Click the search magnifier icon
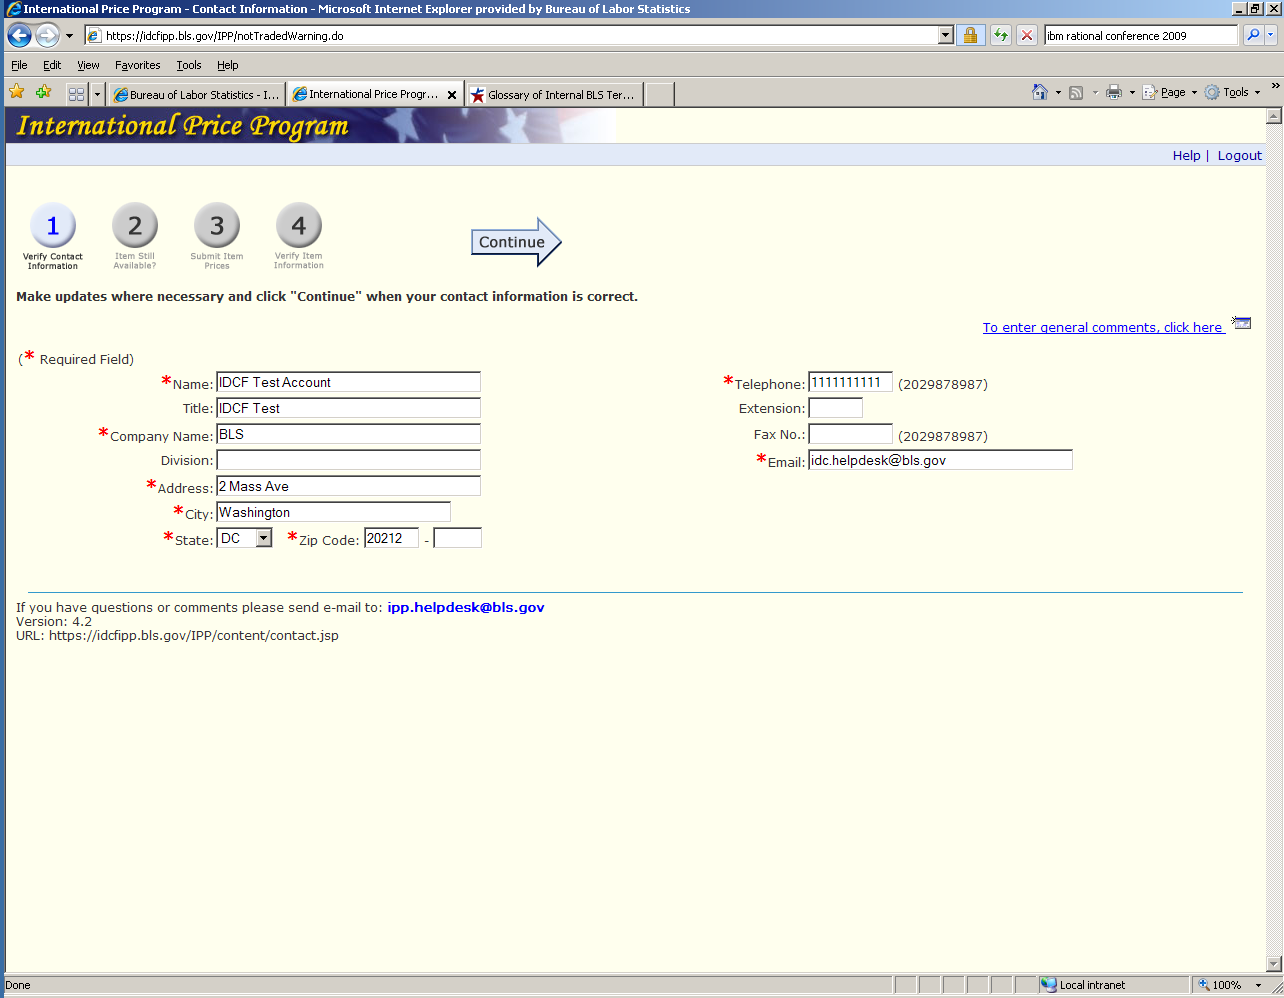Image resolution: width=1284 pixels, height=998 pixels. tap(1253, 35)
